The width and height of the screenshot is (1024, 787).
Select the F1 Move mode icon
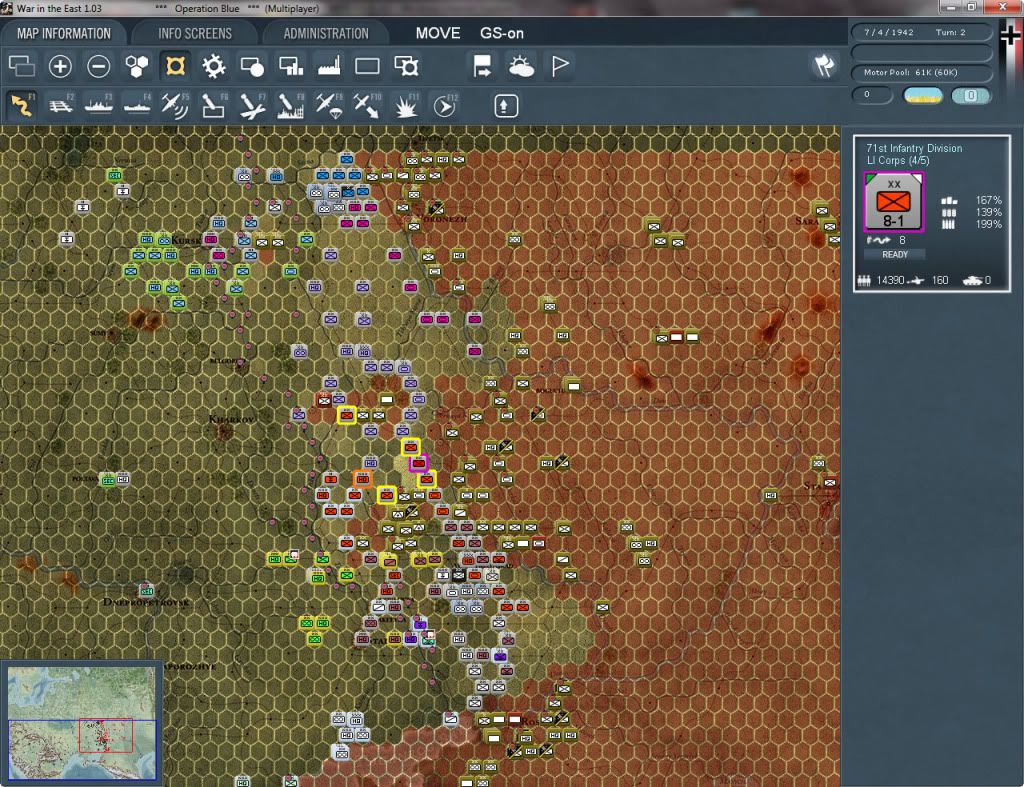point(22,106)
